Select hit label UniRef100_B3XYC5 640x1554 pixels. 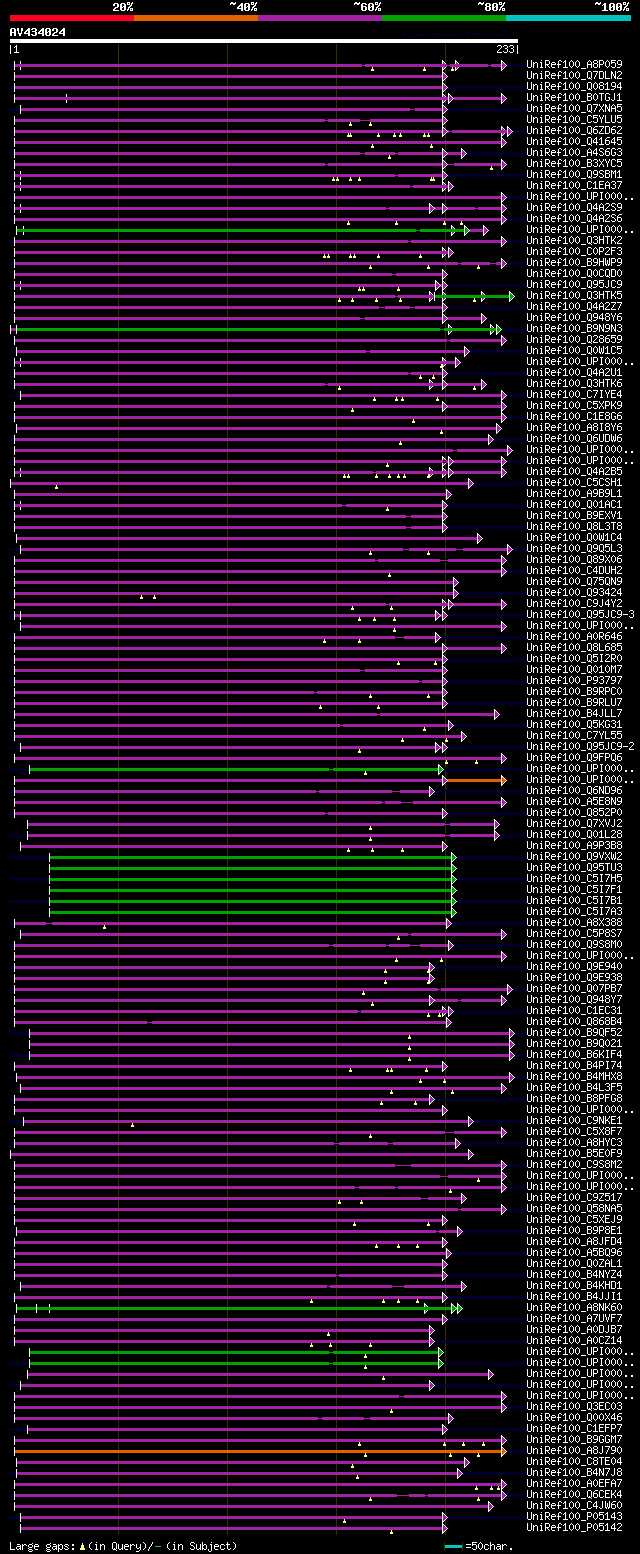[574, 163]
